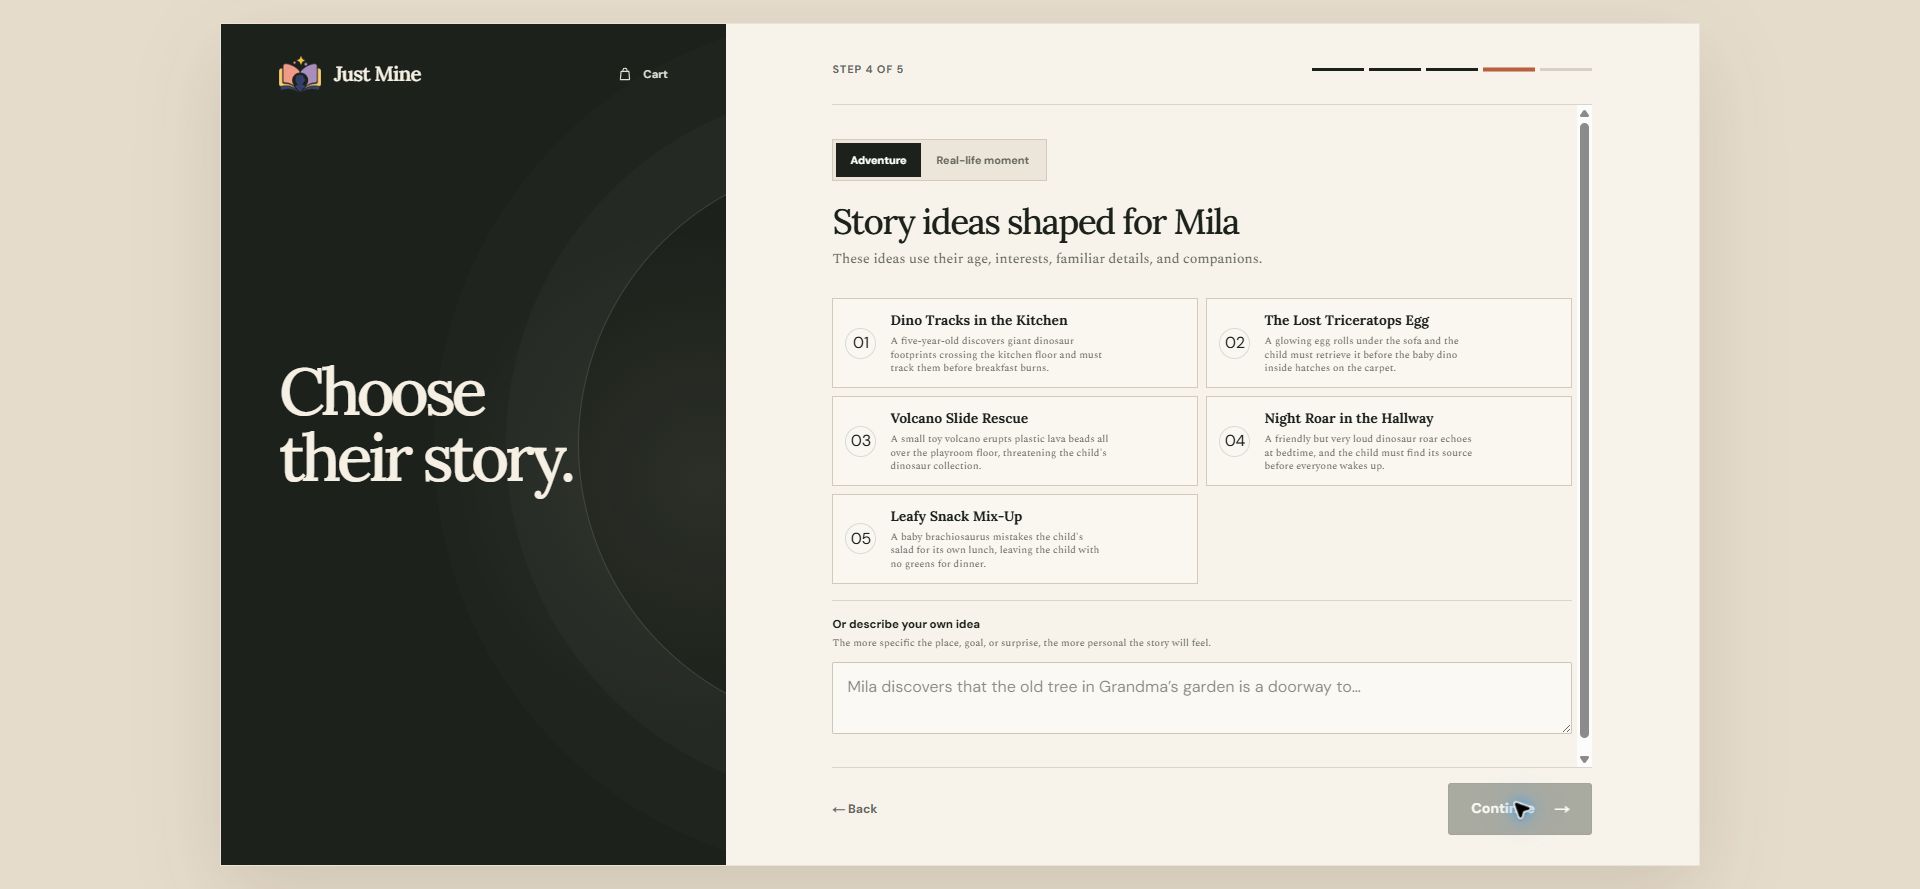Click the last grey progress segment
The image size is (1920, 889).
point(1566,69)
